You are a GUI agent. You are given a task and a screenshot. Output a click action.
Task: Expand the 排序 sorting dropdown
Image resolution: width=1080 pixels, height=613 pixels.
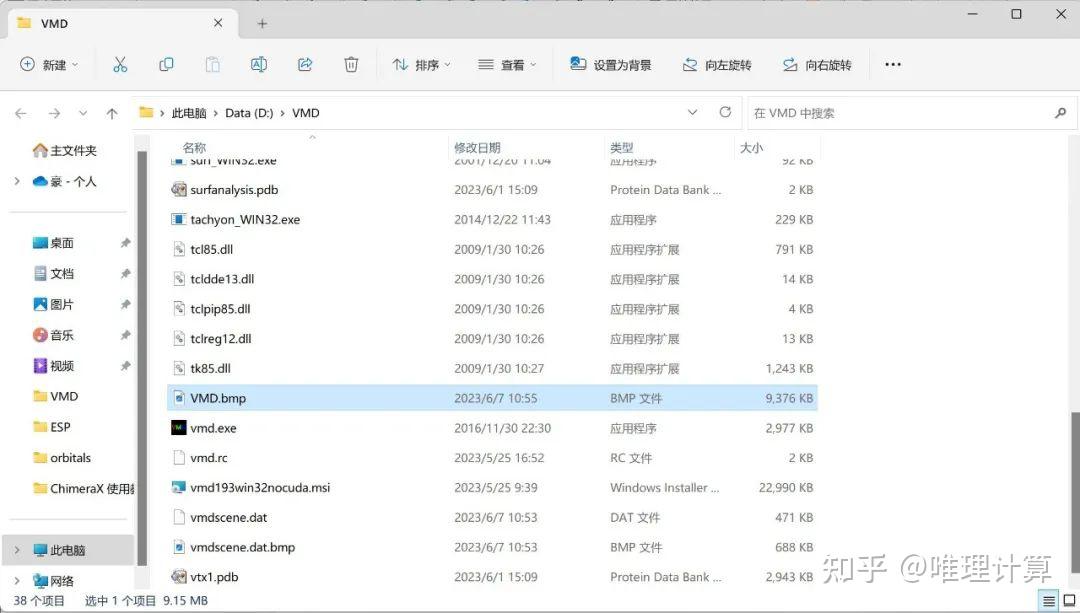click(420, 63)
